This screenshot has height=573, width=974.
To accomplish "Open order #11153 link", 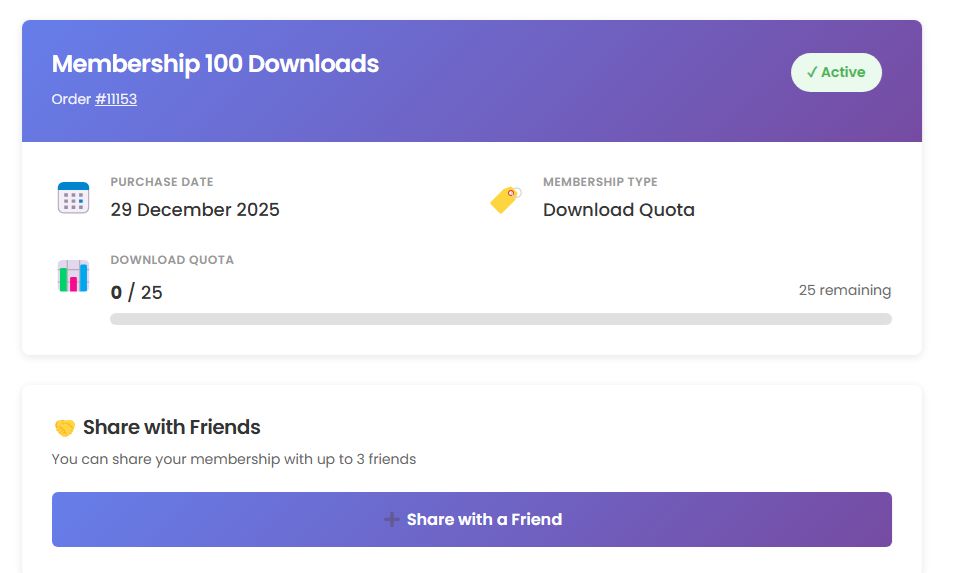I will coord(116,99).
